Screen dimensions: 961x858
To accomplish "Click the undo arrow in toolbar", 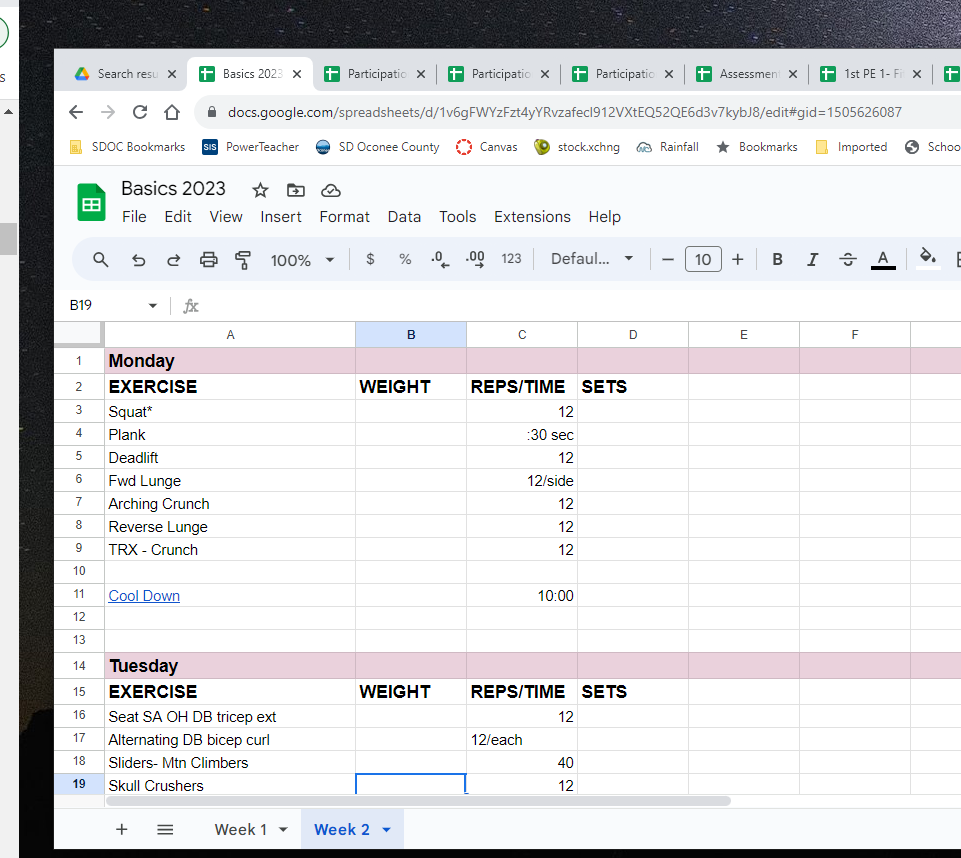I will click(139, 260).
